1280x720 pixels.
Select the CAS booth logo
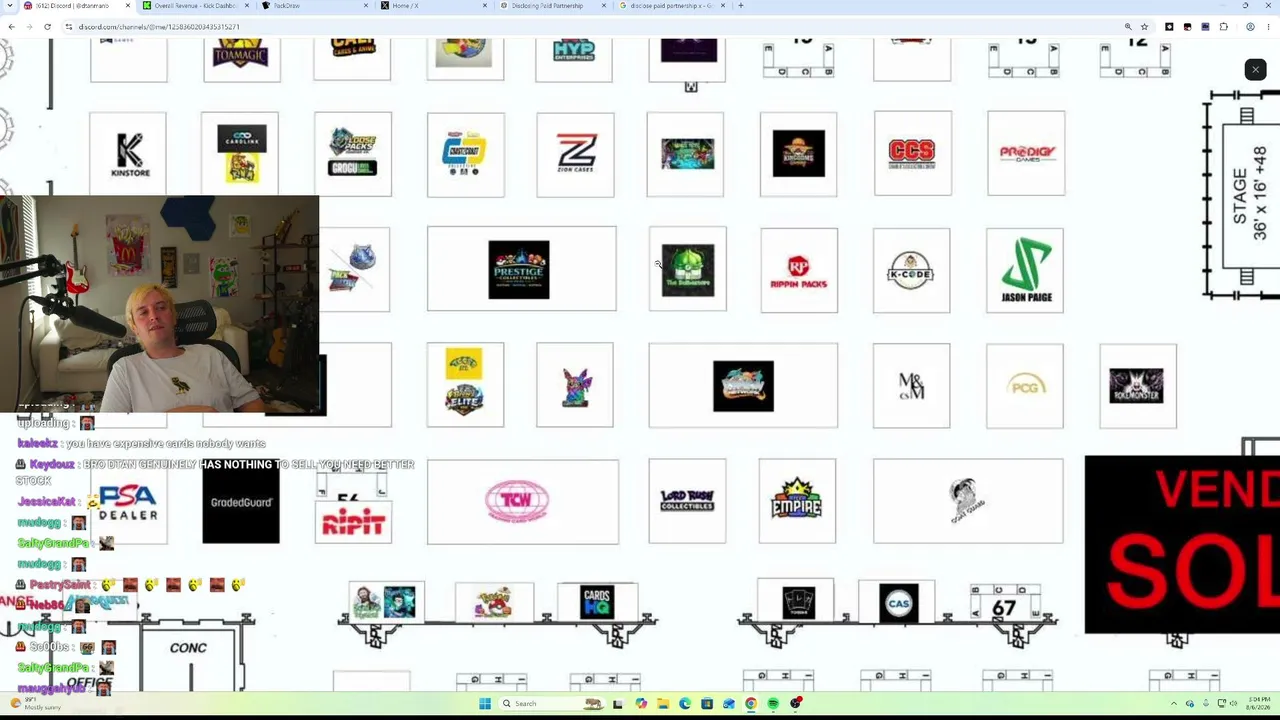899,603
